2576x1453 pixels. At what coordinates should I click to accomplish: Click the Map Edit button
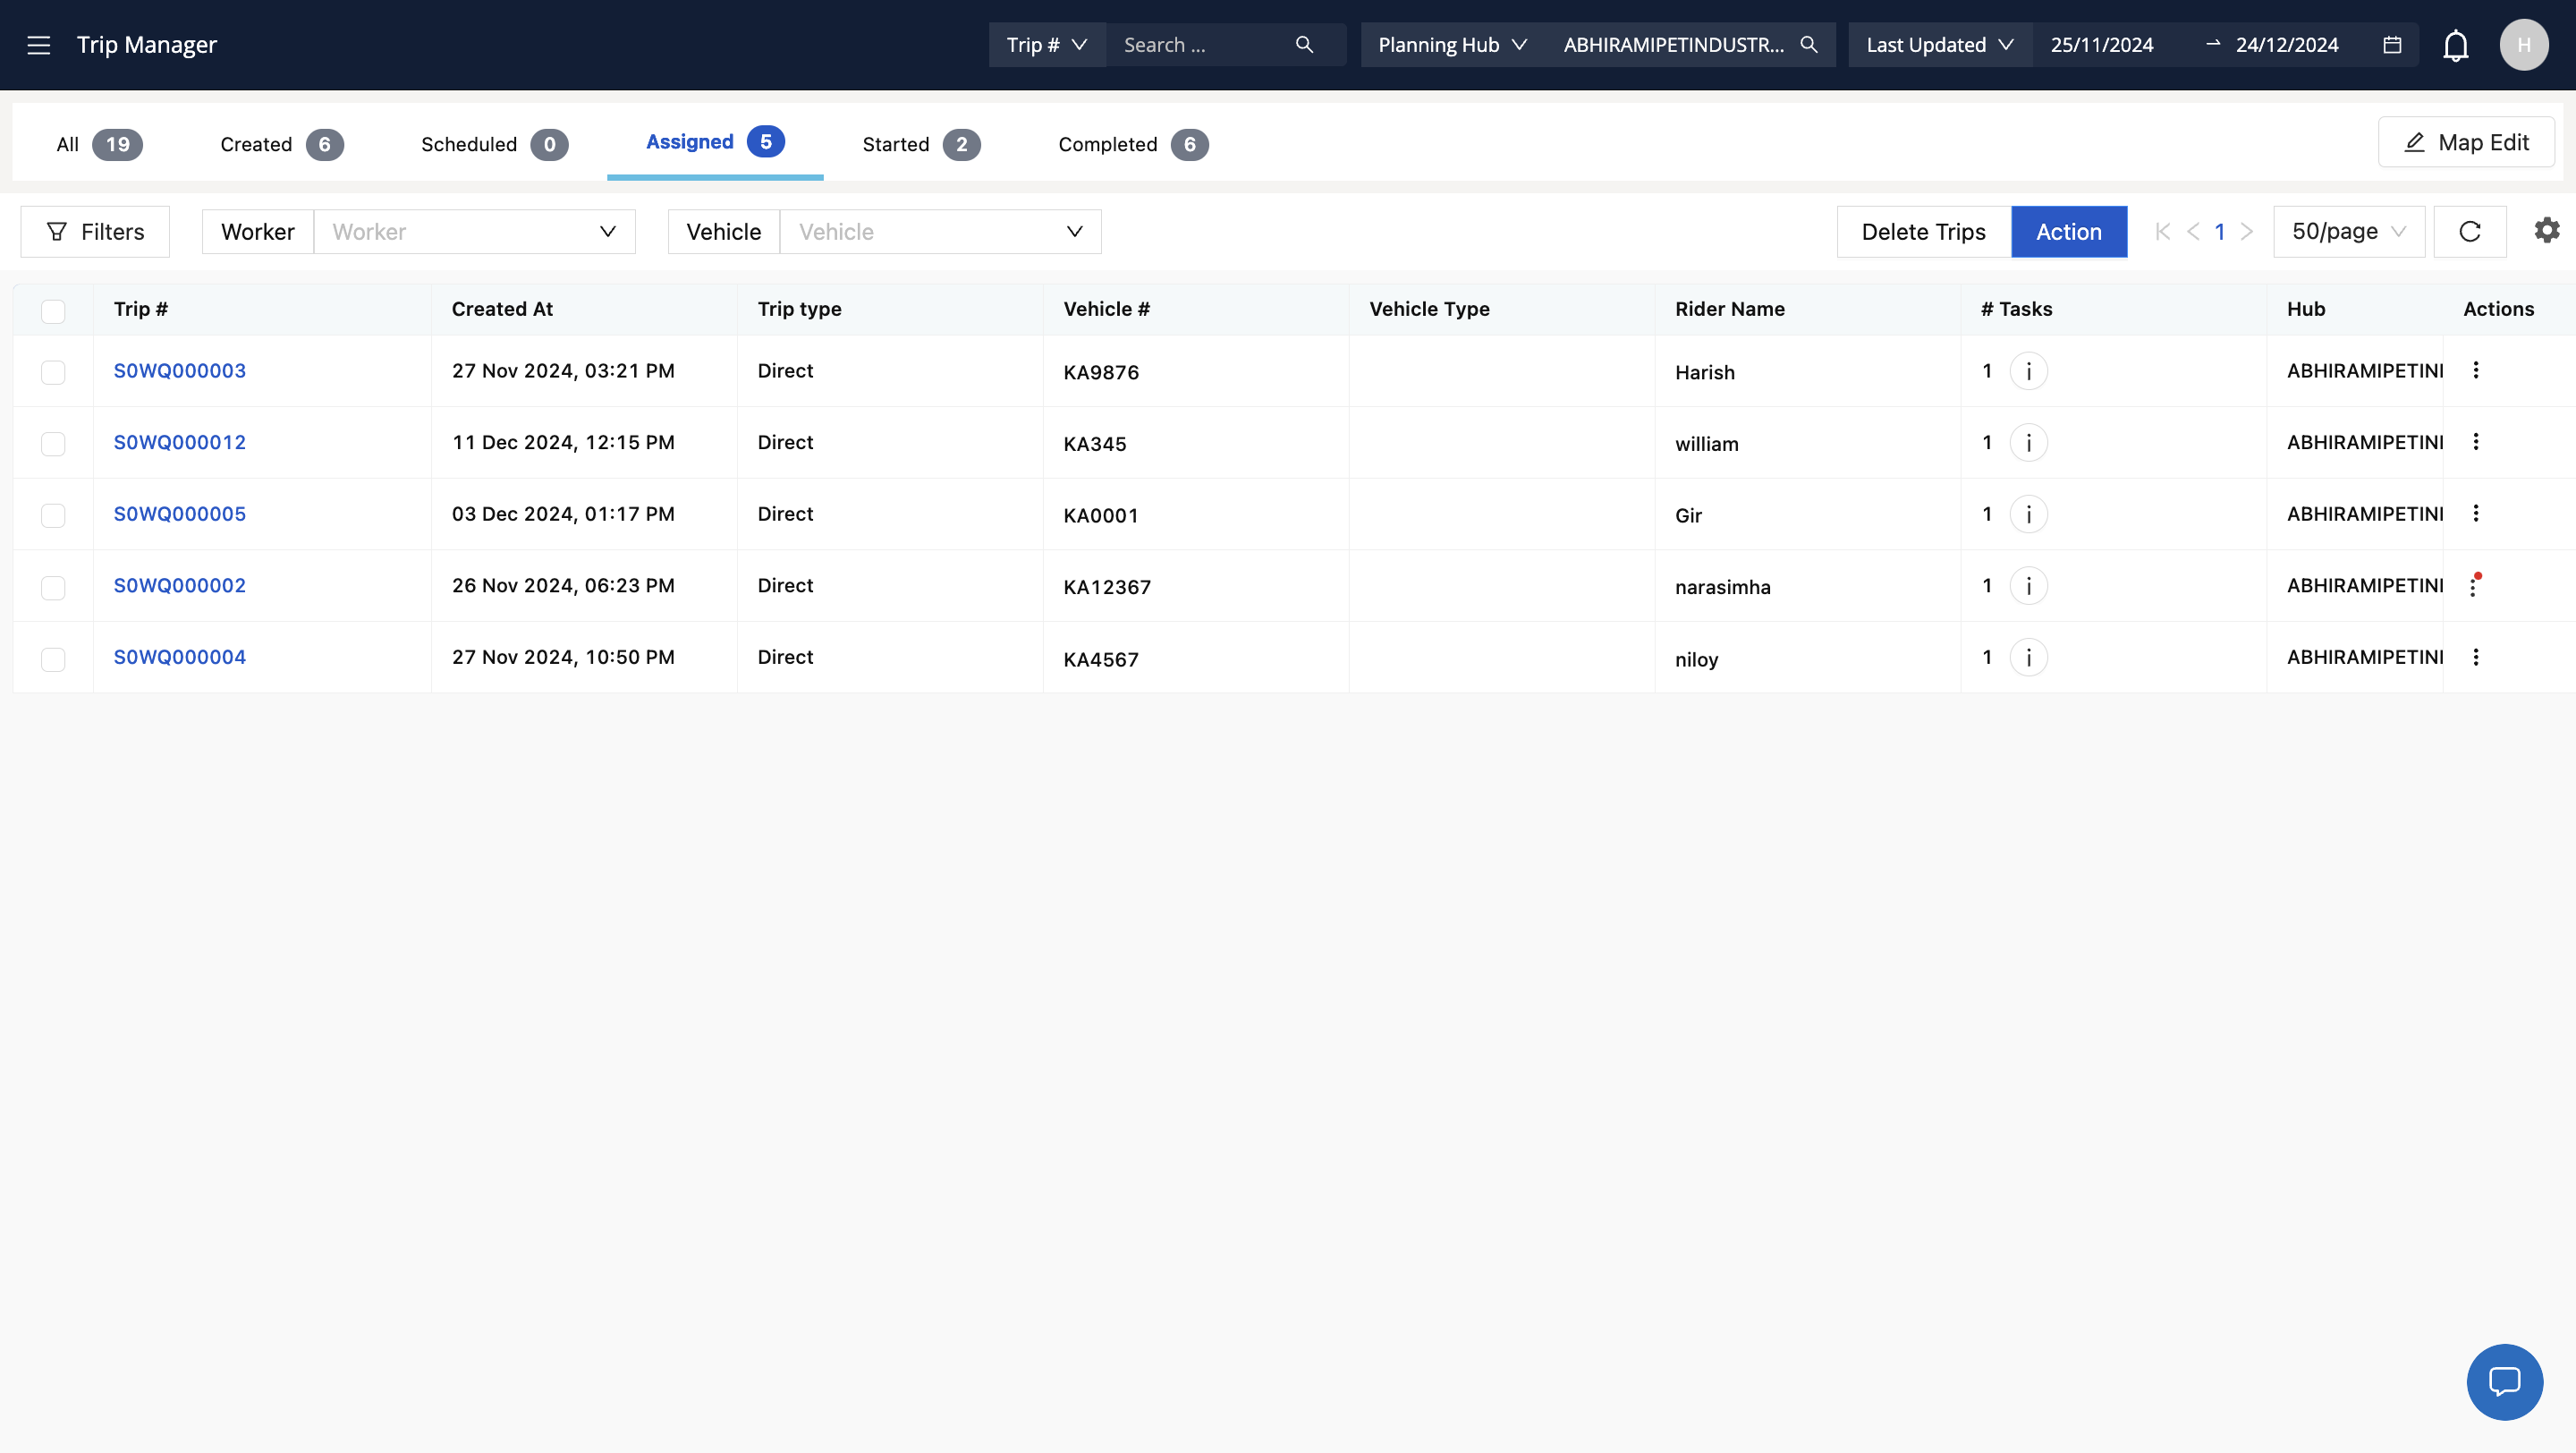tap(2466, 142)
